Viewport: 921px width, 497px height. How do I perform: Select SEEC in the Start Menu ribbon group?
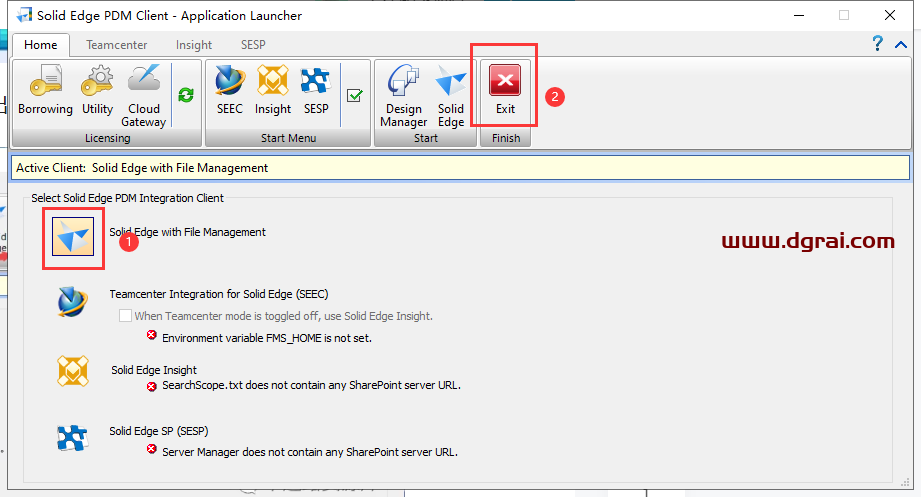click(230, 89)
